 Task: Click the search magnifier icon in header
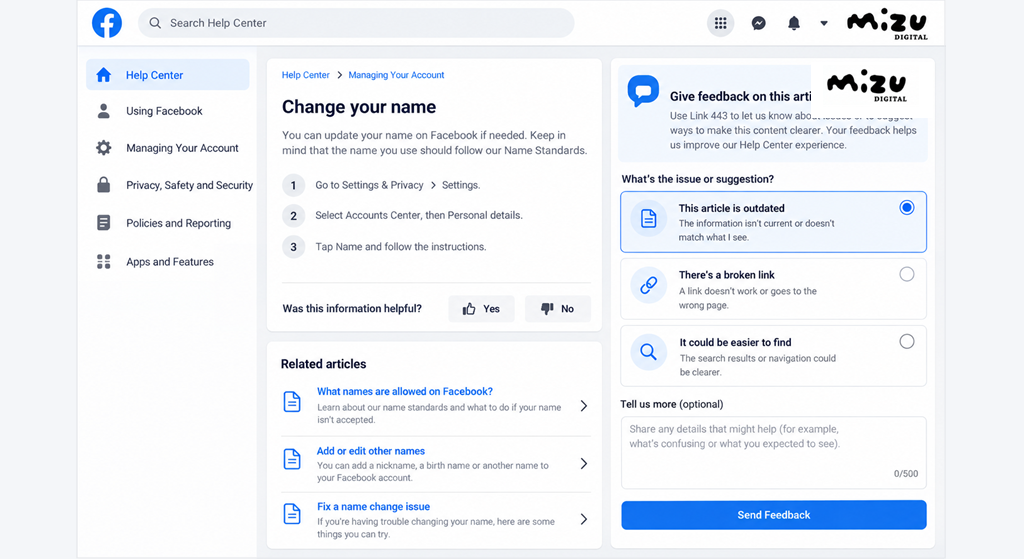tap(155, 23)
